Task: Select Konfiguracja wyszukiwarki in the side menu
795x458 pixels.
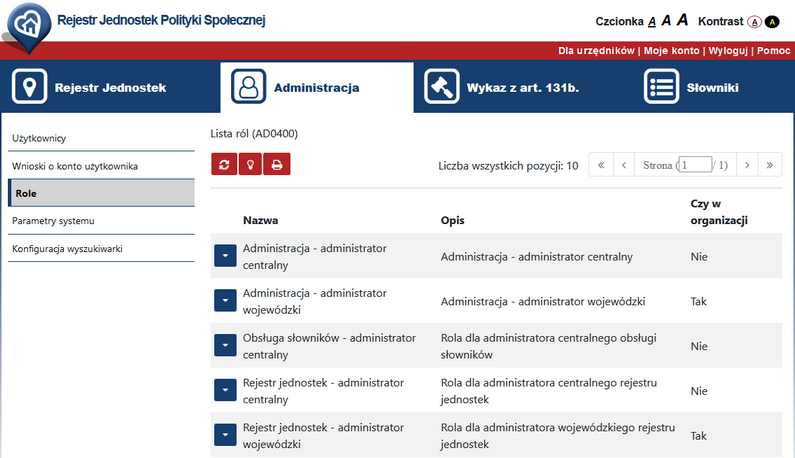Action: [x=101, y=249]
